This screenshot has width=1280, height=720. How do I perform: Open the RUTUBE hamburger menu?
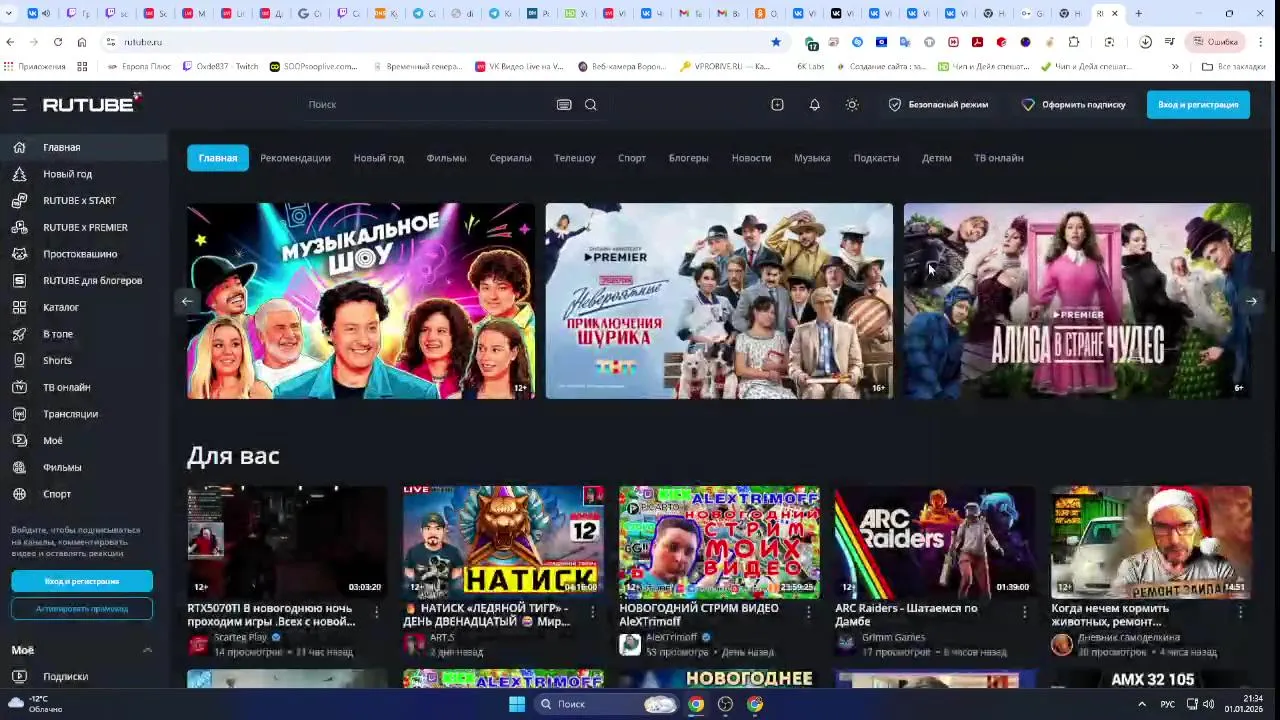(19, 104)
